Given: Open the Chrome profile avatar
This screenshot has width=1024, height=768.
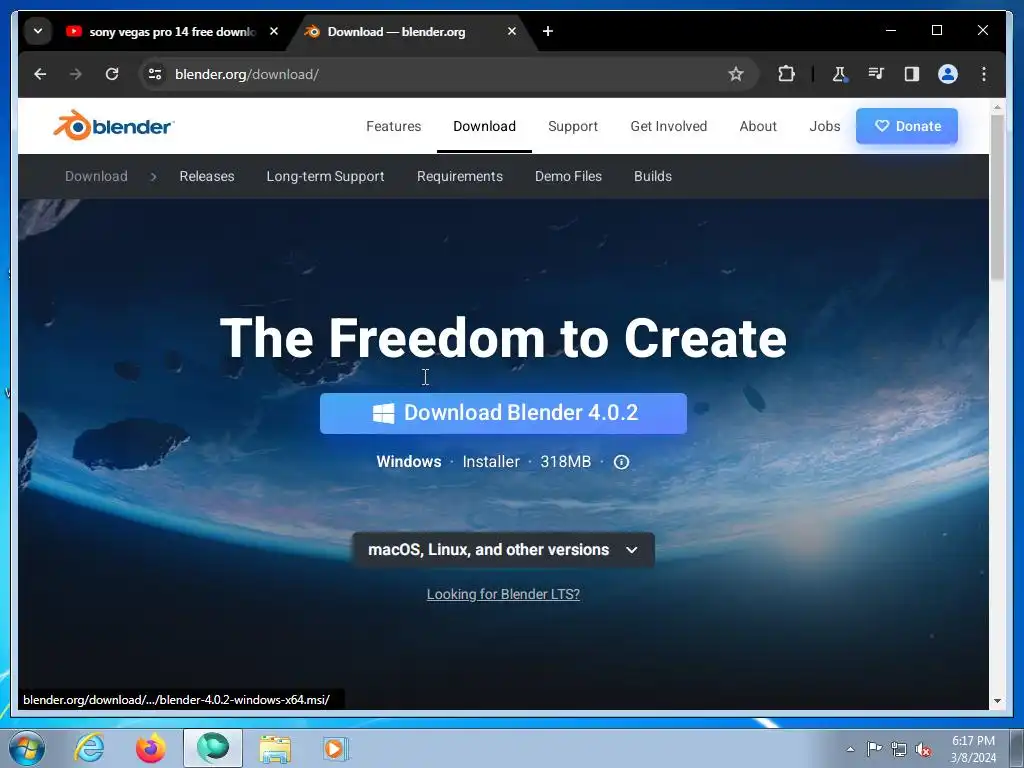Looking at the screenshot, I should coord(948,74).
